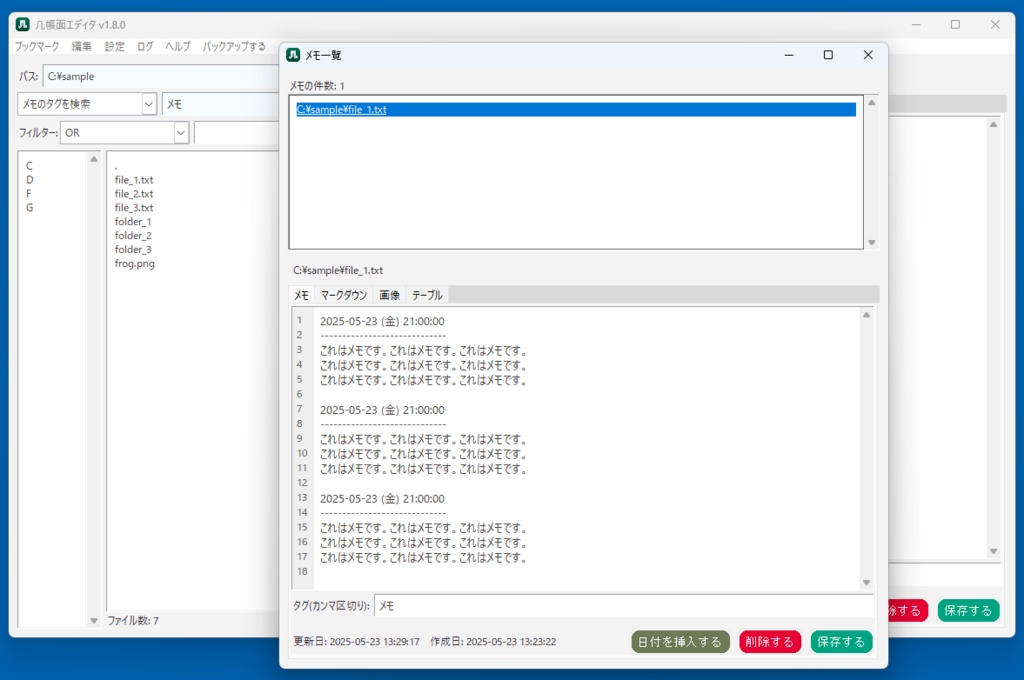Click the タグ(カンマ区切り) input field
1024x680 pixels.
click(624, 606)
